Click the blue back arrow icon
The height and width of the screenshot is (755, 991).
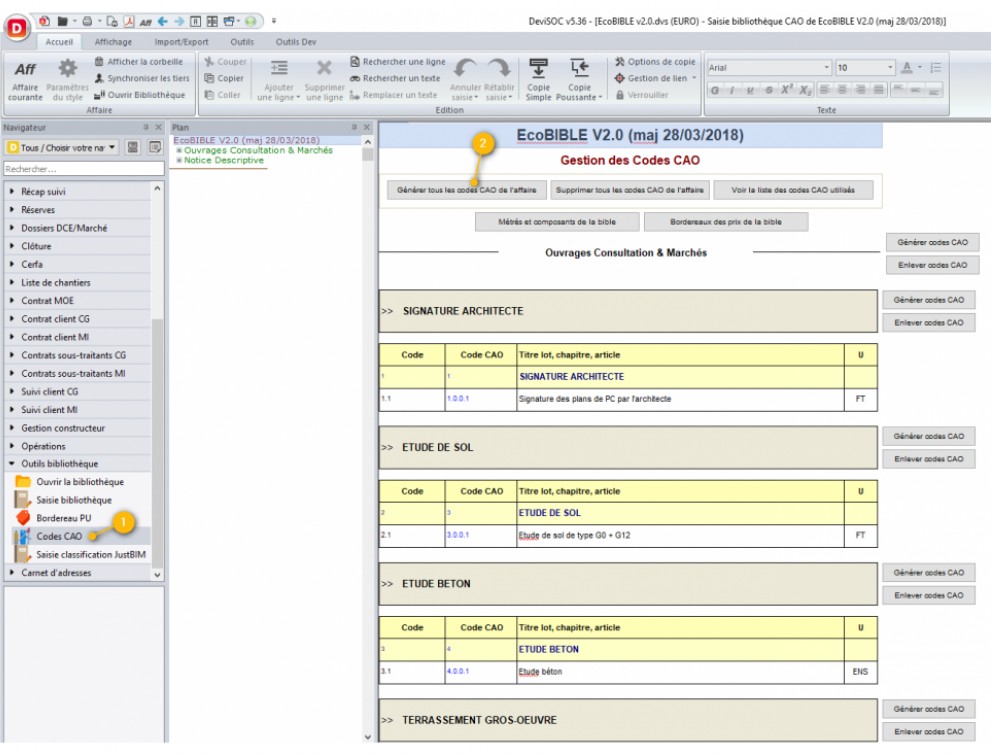point(162,21)
